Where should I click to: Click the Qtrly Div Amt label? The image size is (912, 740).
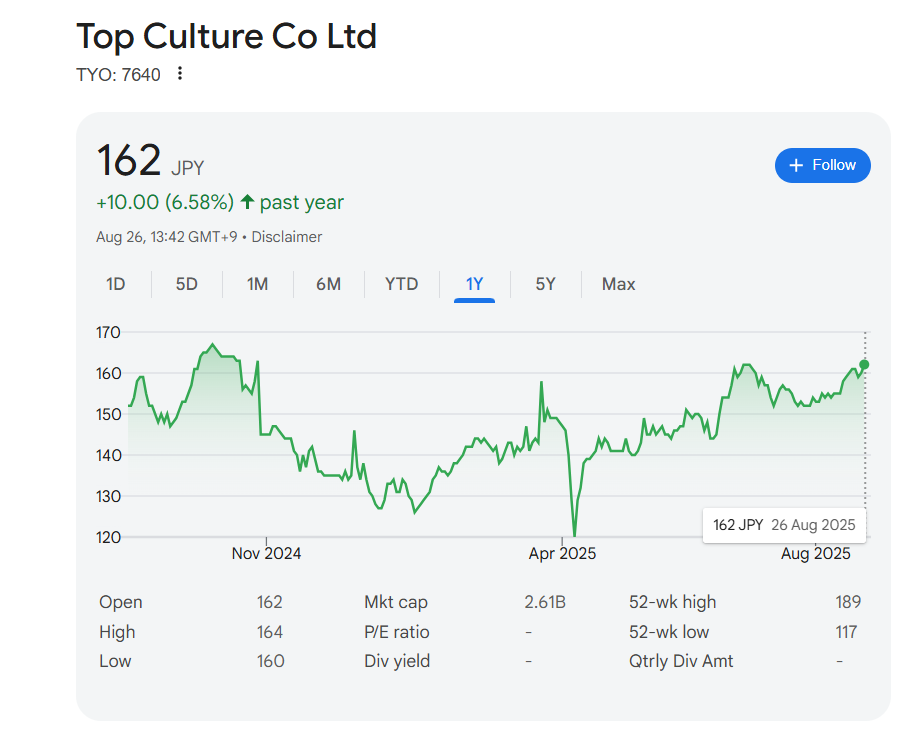[x=681, y=661]
